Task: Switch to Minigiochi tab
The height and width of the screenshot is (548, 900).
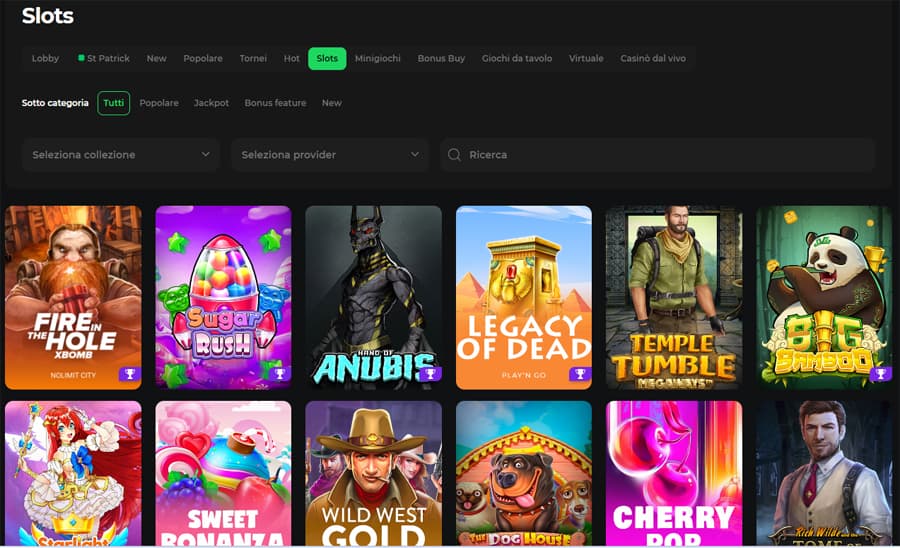Action: pyautogui.click(x=378, y=59)
